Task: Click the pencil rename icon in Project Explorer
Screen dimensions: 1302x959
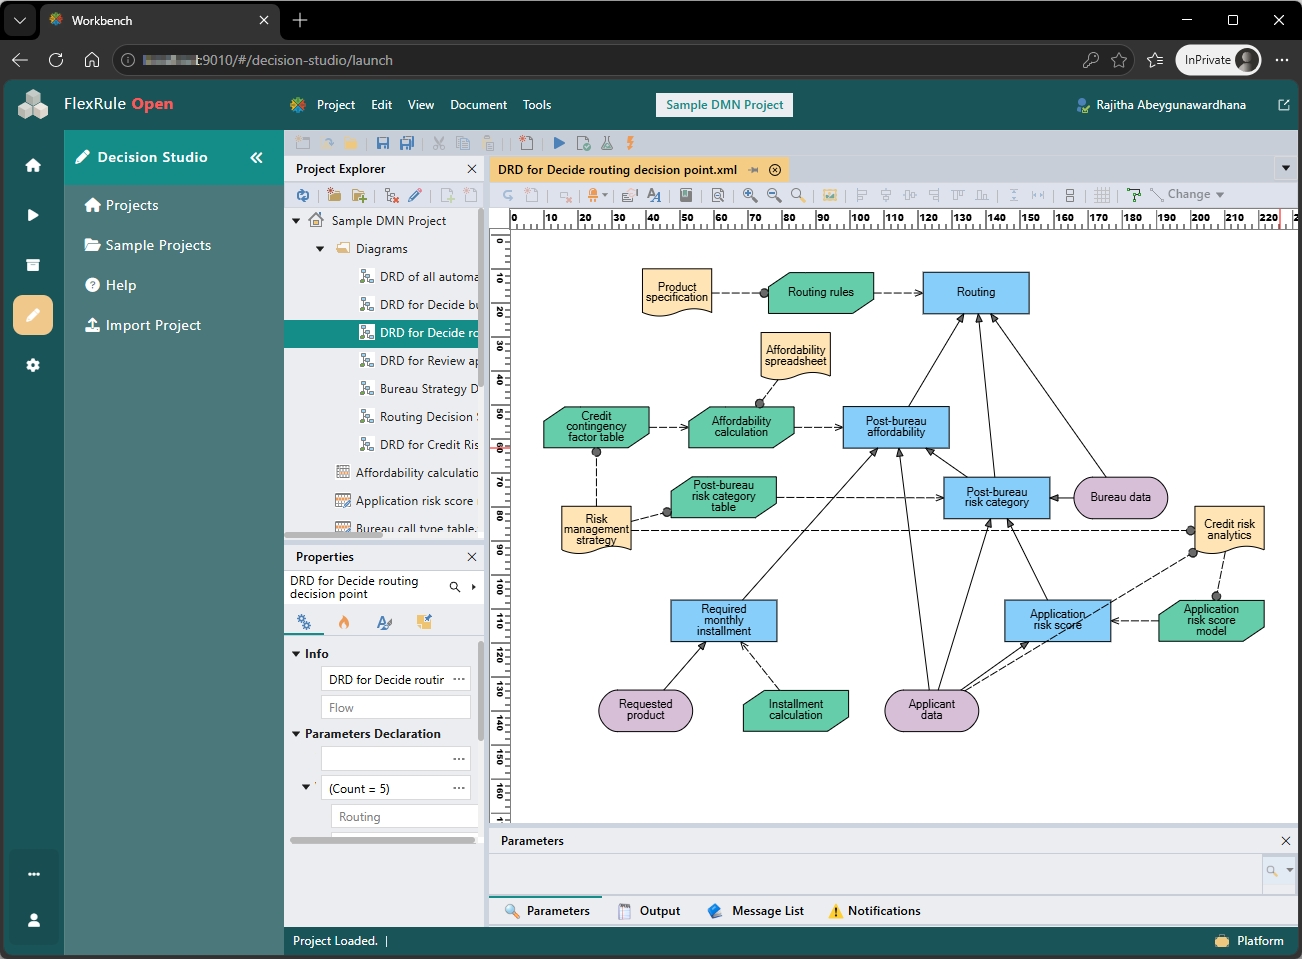Action: (415, 195)
